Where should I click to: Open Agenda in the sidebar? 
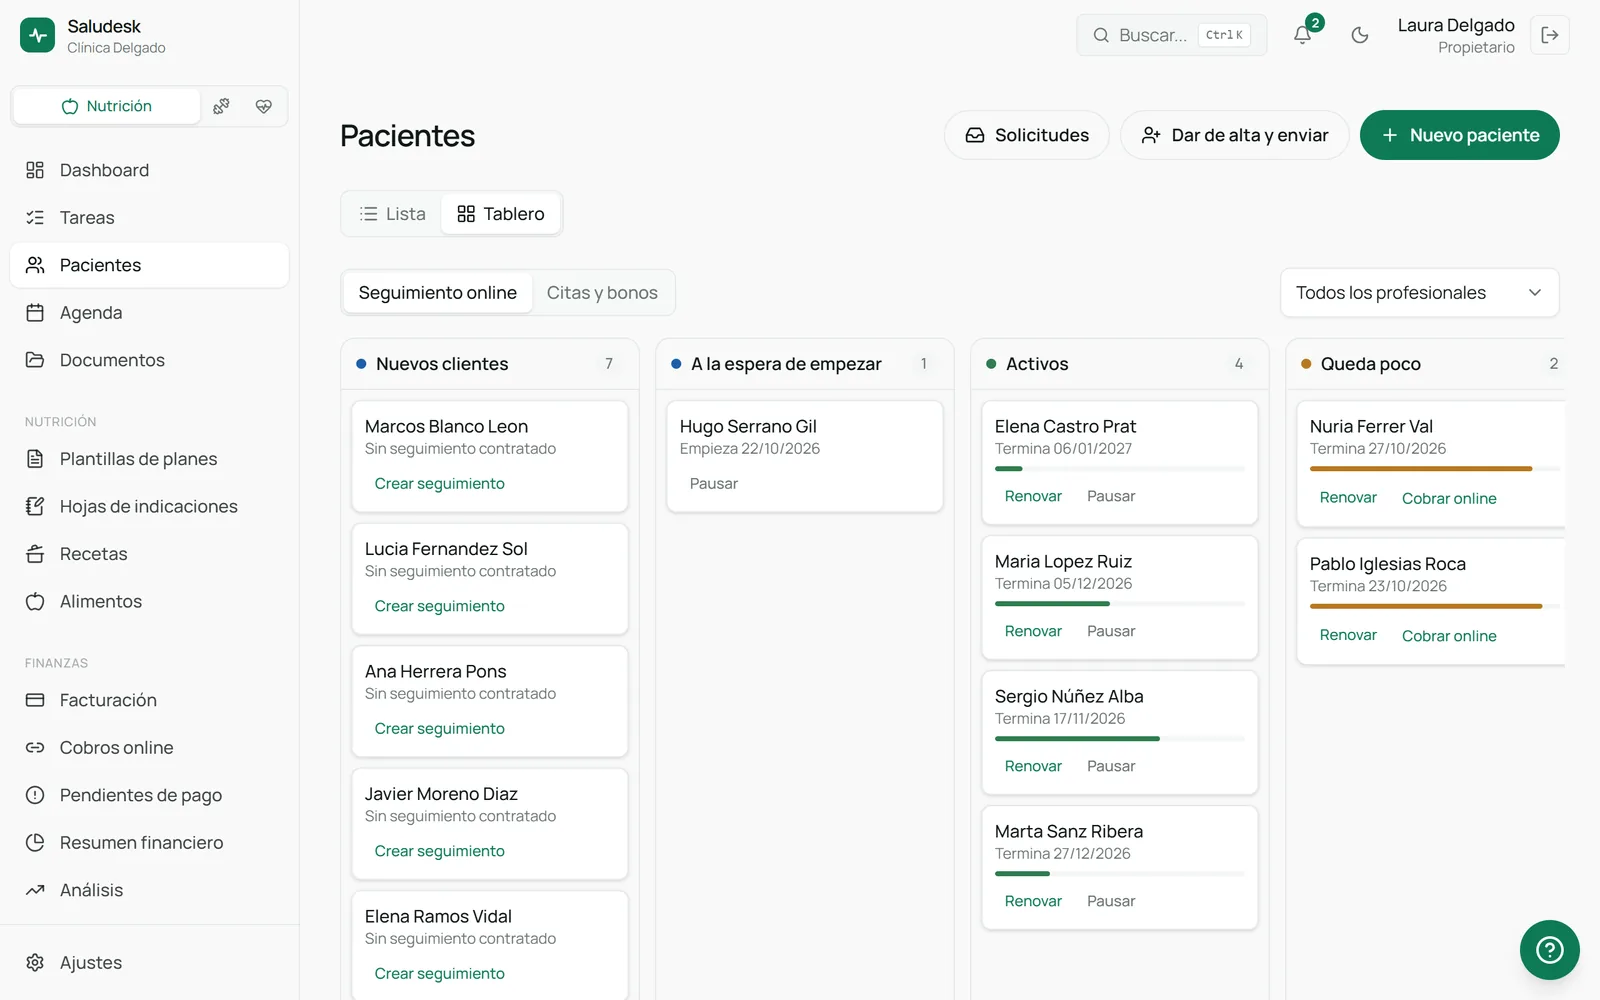click(150, 312)
